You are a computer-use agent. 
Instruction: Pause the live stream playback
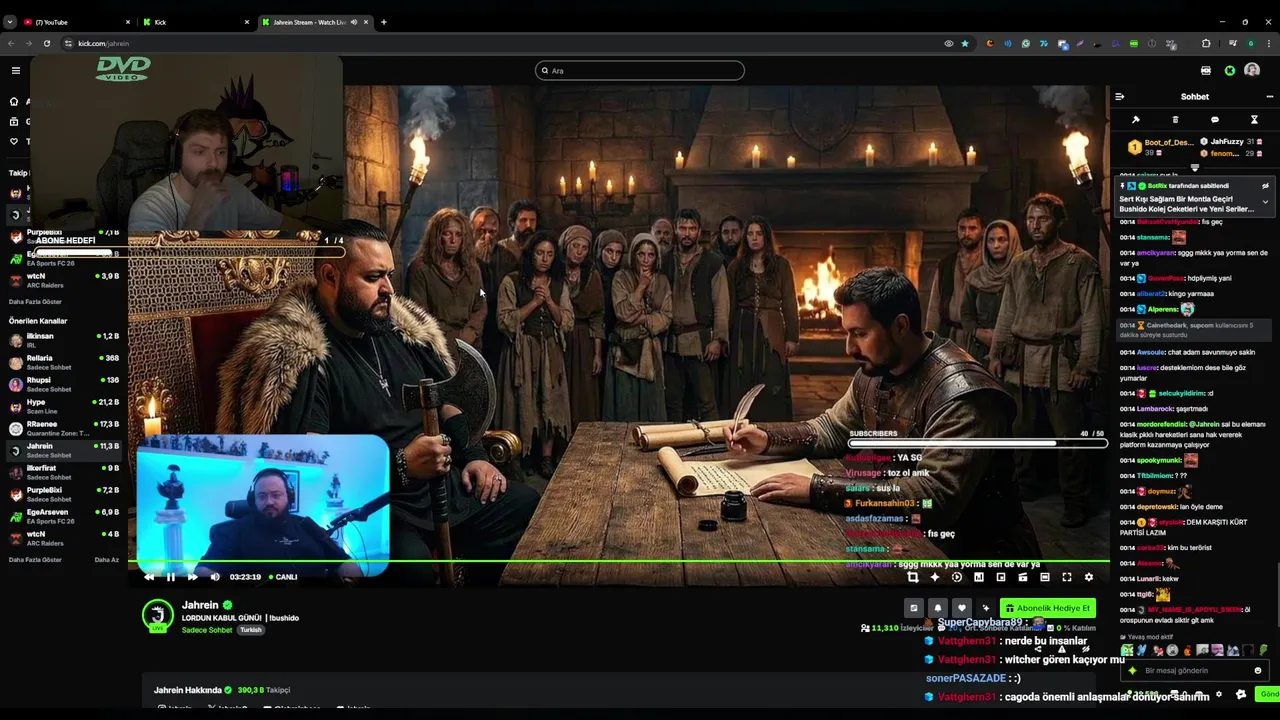click(x=171, y=577)
